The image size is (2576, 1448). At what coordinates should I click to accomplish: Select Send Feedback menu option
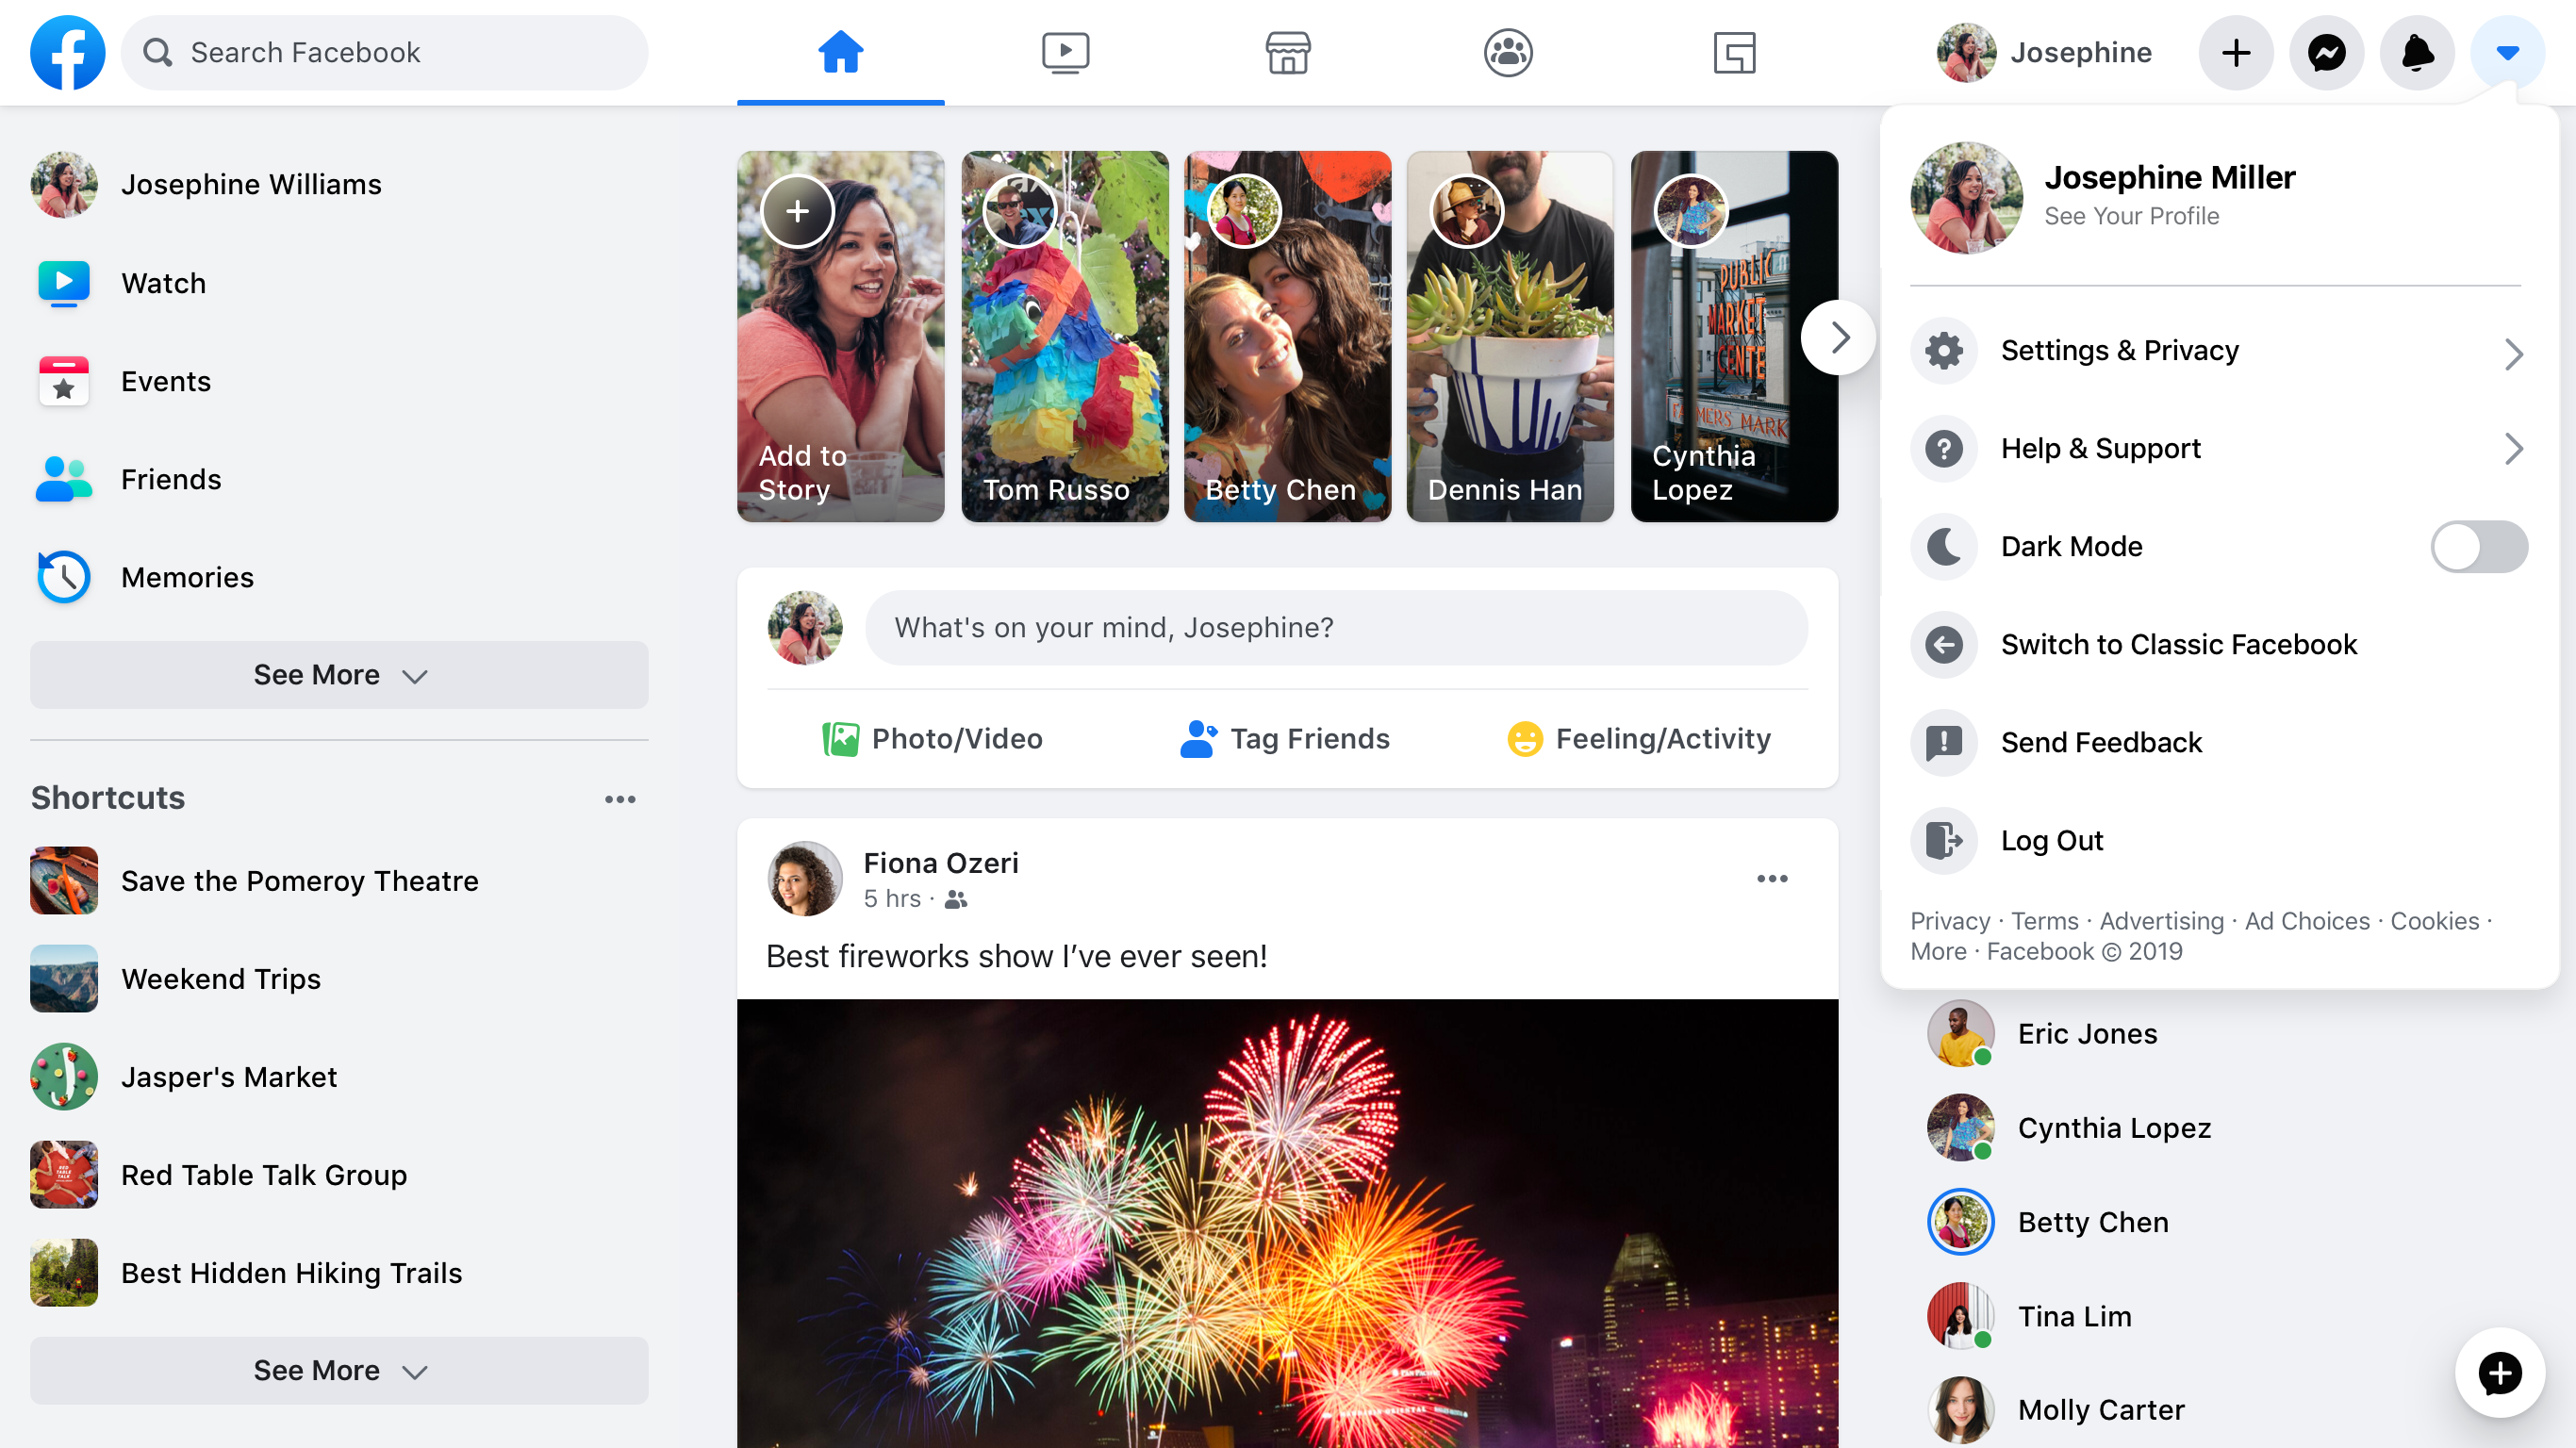(x=2100, y=741)
